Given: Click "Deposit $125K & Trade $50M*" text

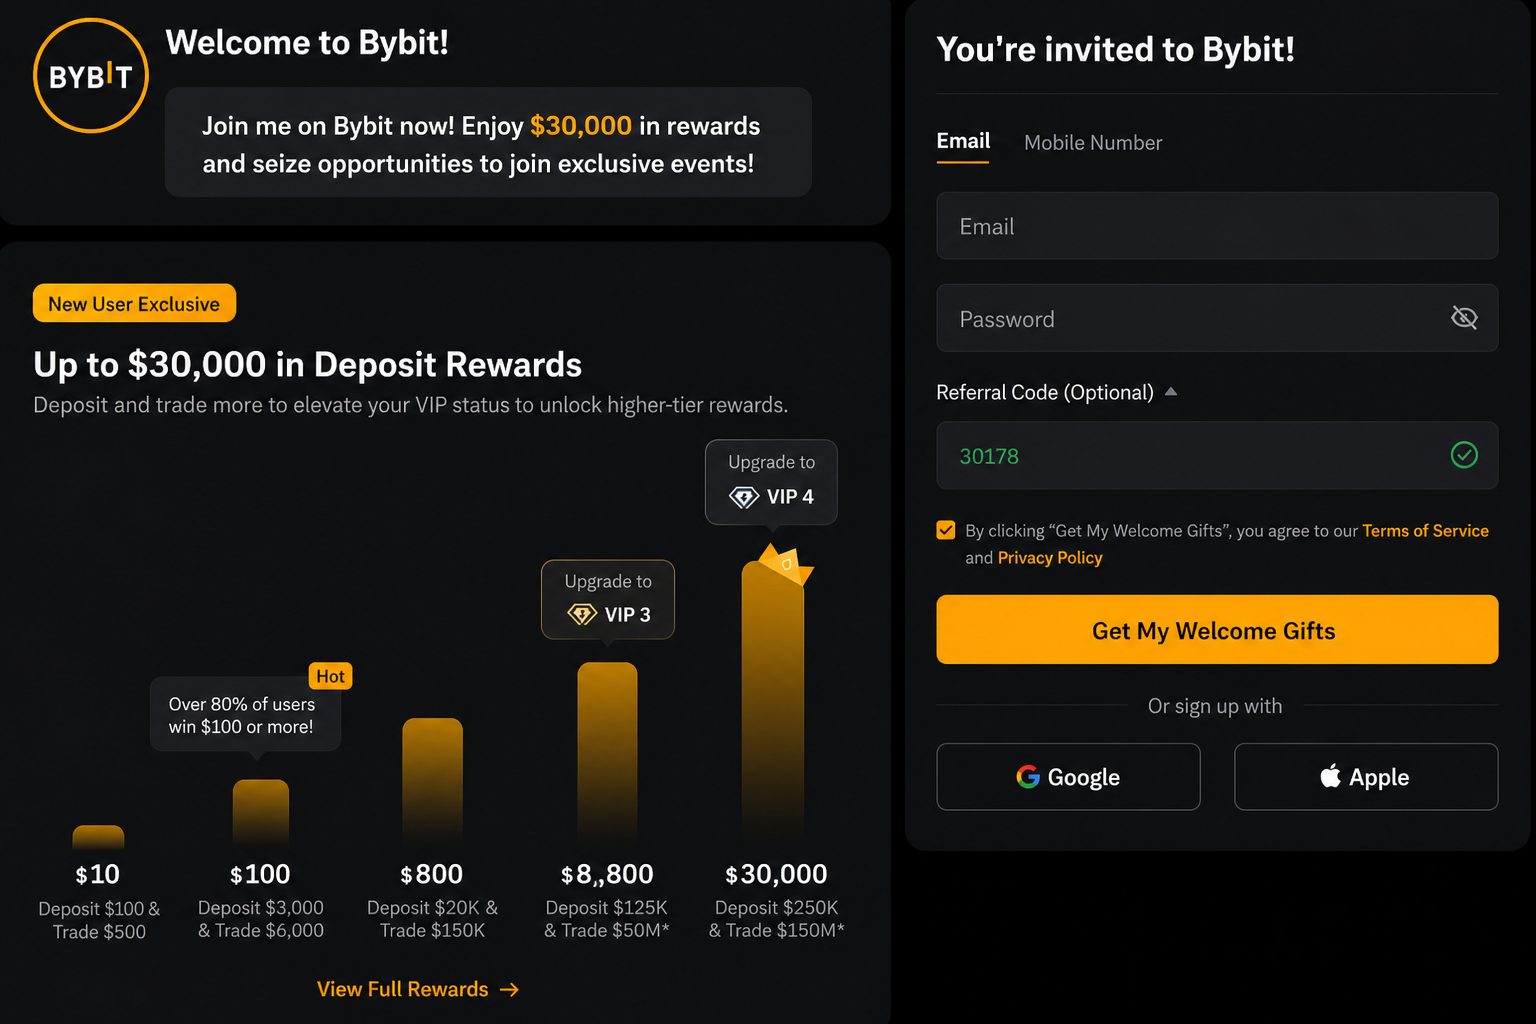Looking at the screenshot, I should pos(607,919).
